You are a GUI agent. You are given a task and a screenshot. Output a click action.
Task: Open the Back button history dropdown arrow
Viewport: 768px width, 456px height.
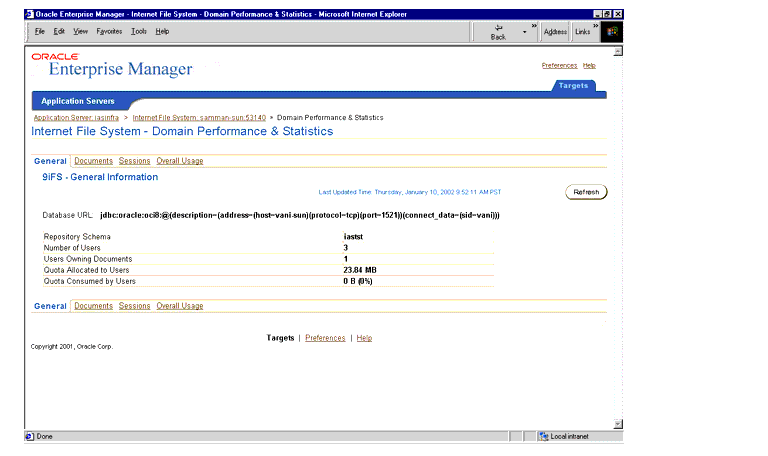525,32
